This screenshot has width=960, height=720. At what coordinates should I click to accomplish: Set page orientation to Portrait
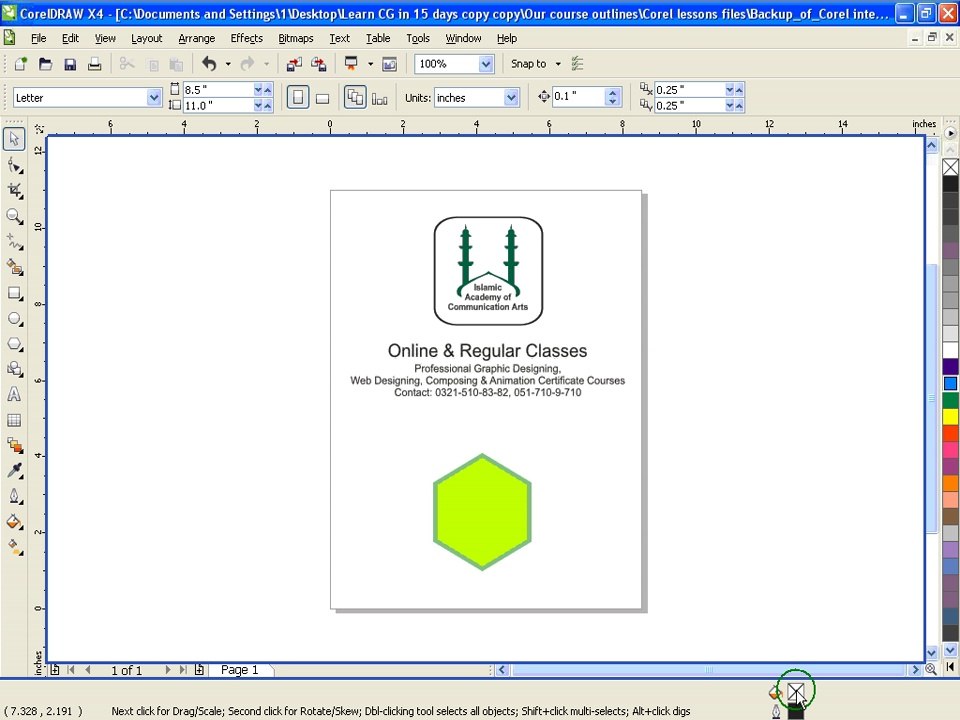[x=298, y=97]
